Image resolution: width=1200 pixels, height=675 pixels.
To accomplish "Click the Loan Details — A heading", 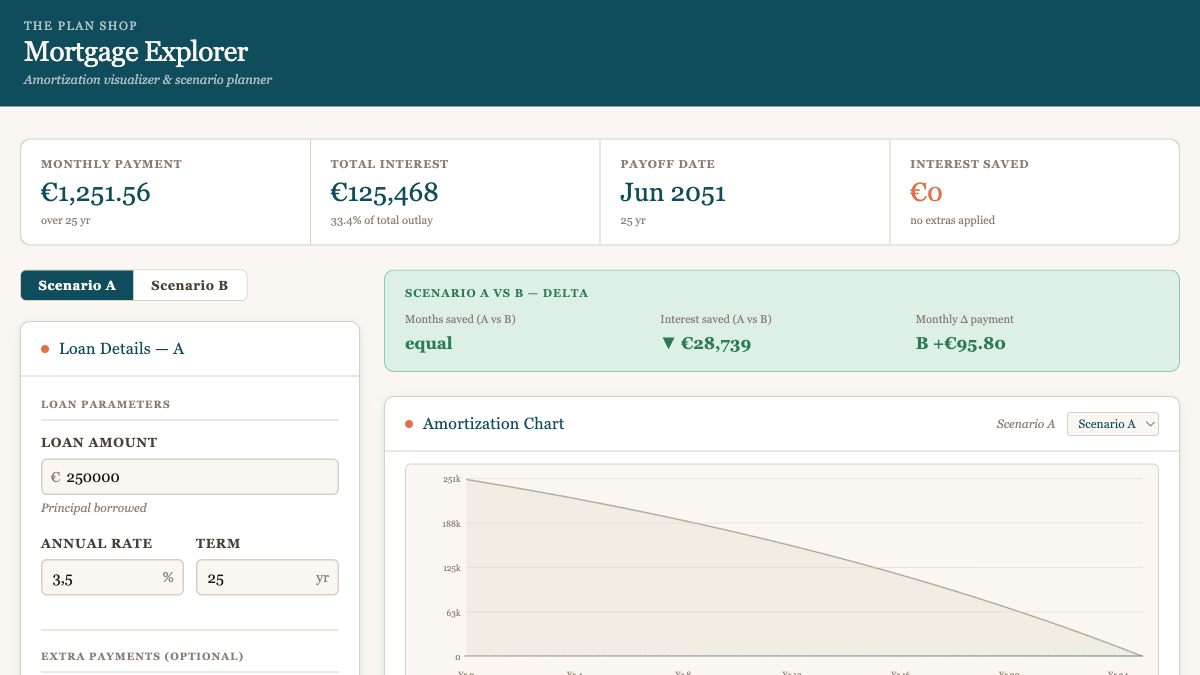I will [121, 349].
